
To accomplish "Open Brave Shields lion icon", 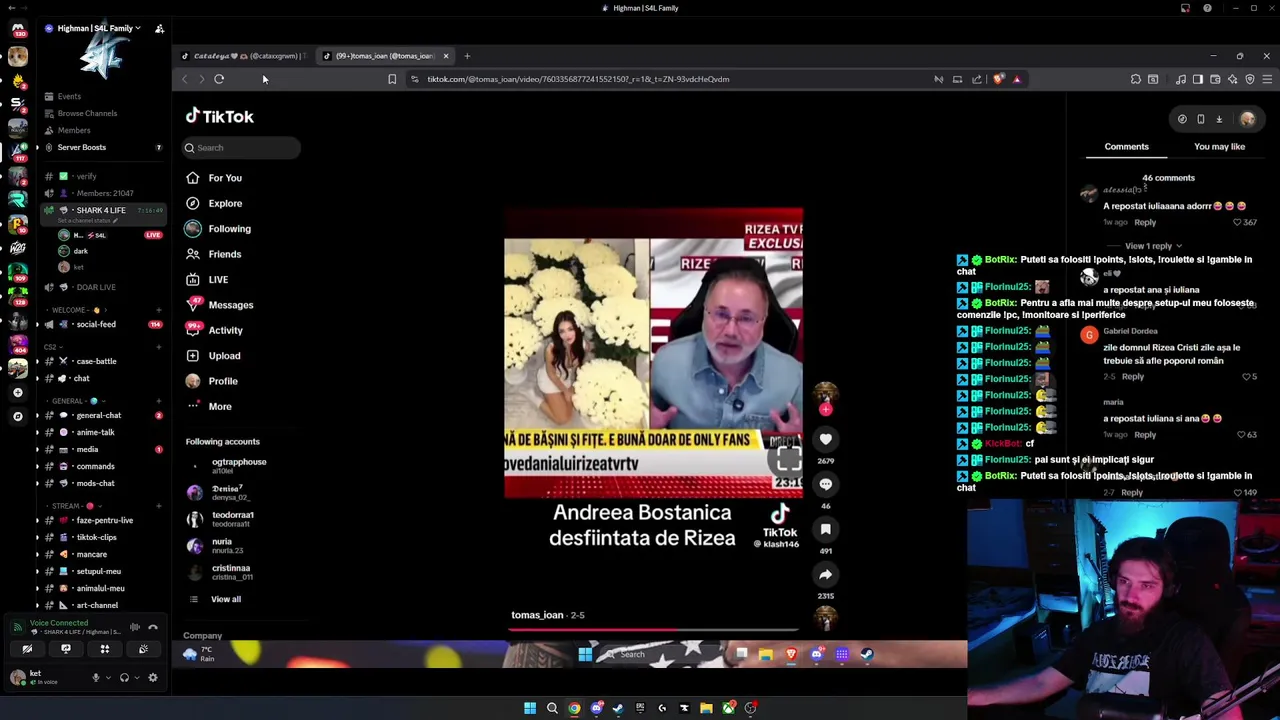I will coord(998,79).
